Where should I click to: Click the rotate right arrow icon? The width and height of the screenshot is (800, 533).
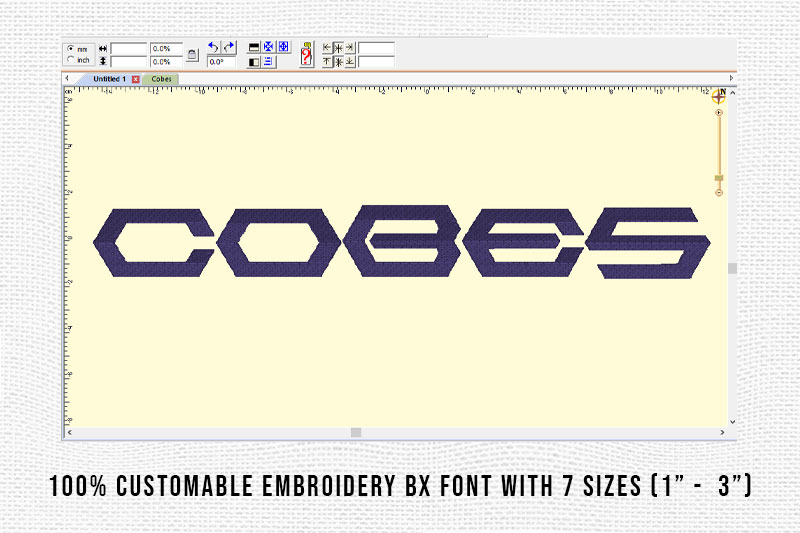point(229,47)
